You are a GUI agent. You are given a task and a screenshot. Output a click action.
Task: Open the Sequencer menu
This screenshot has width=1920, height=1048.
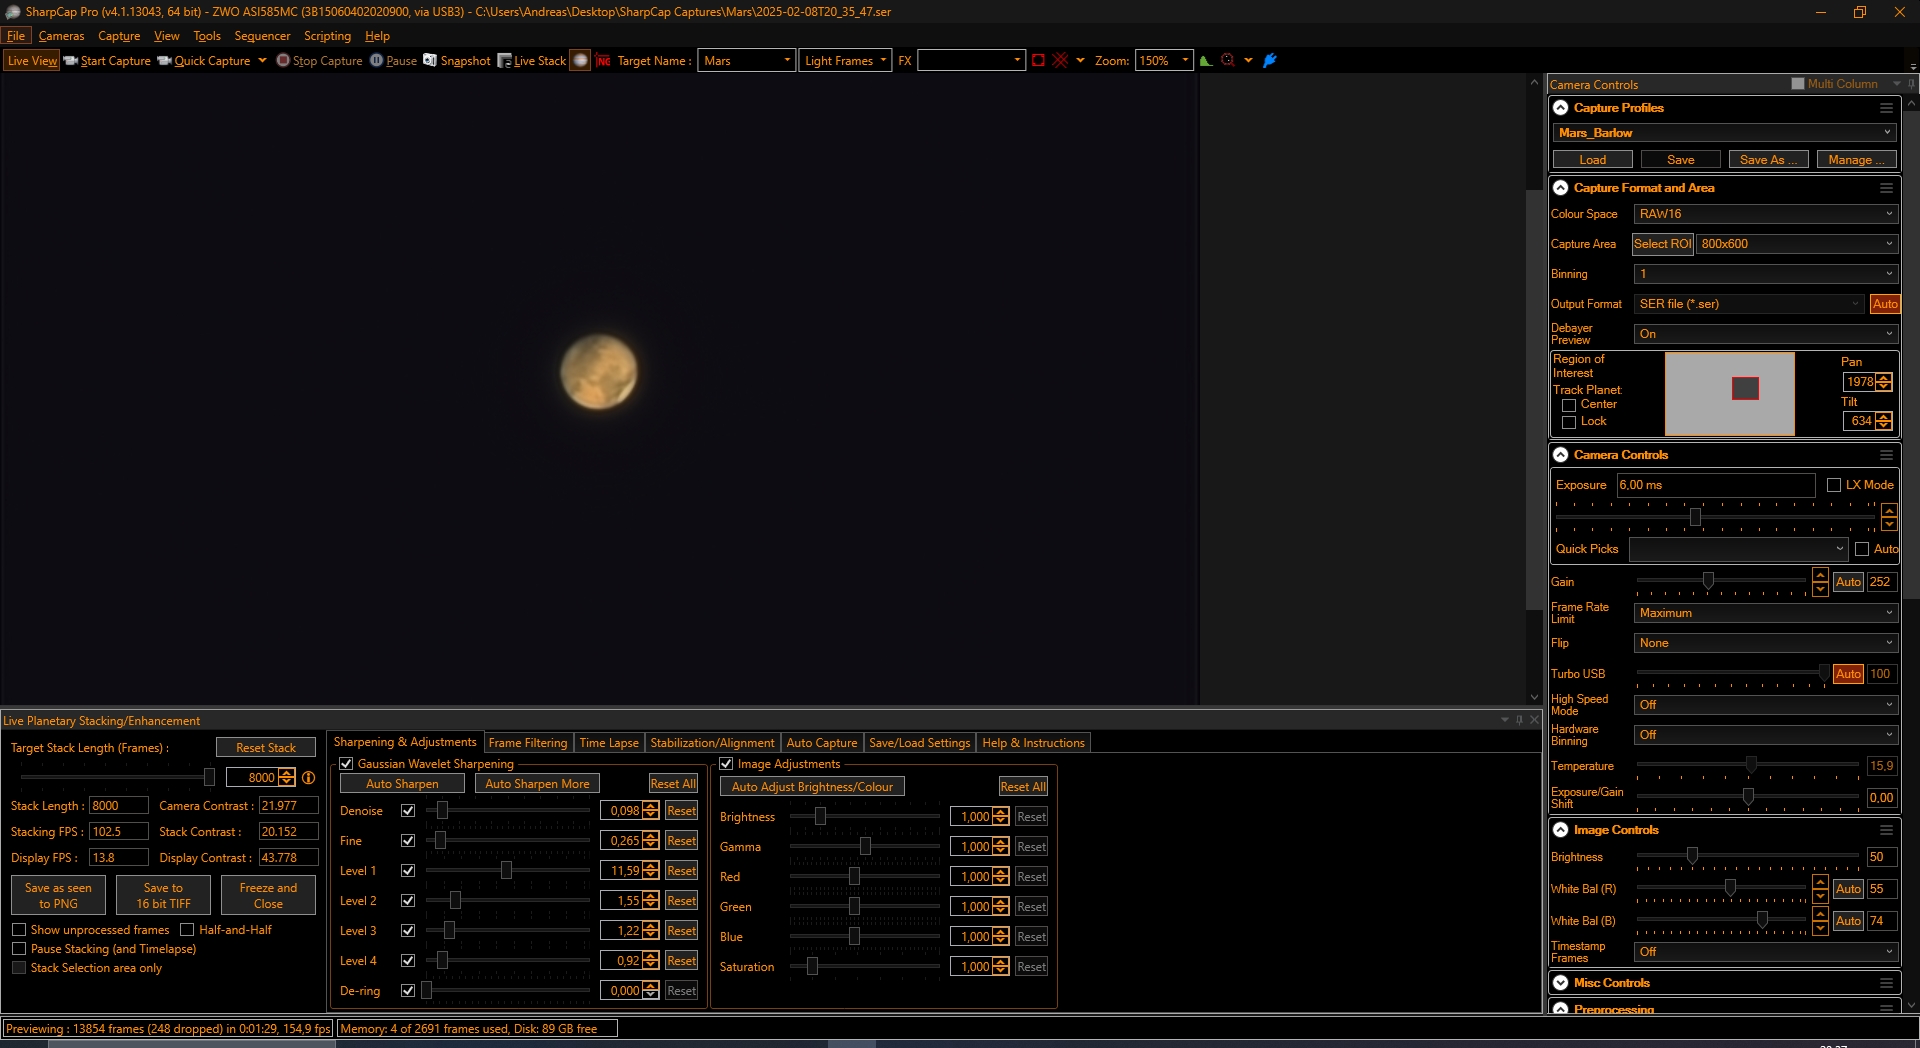(262, 36)
